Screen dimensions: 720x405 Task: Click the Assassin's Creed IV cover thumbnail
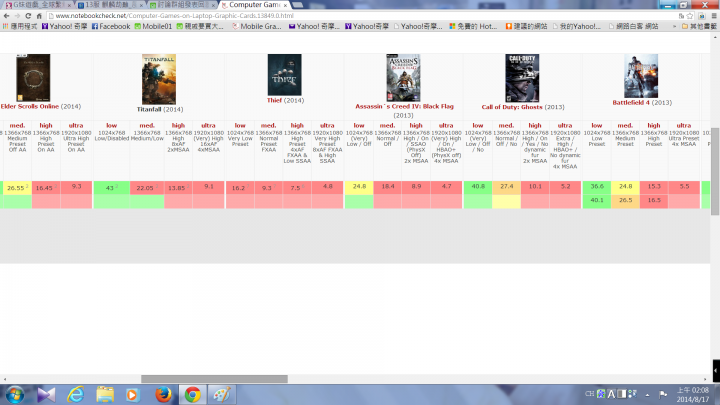[x=403, y=78]
